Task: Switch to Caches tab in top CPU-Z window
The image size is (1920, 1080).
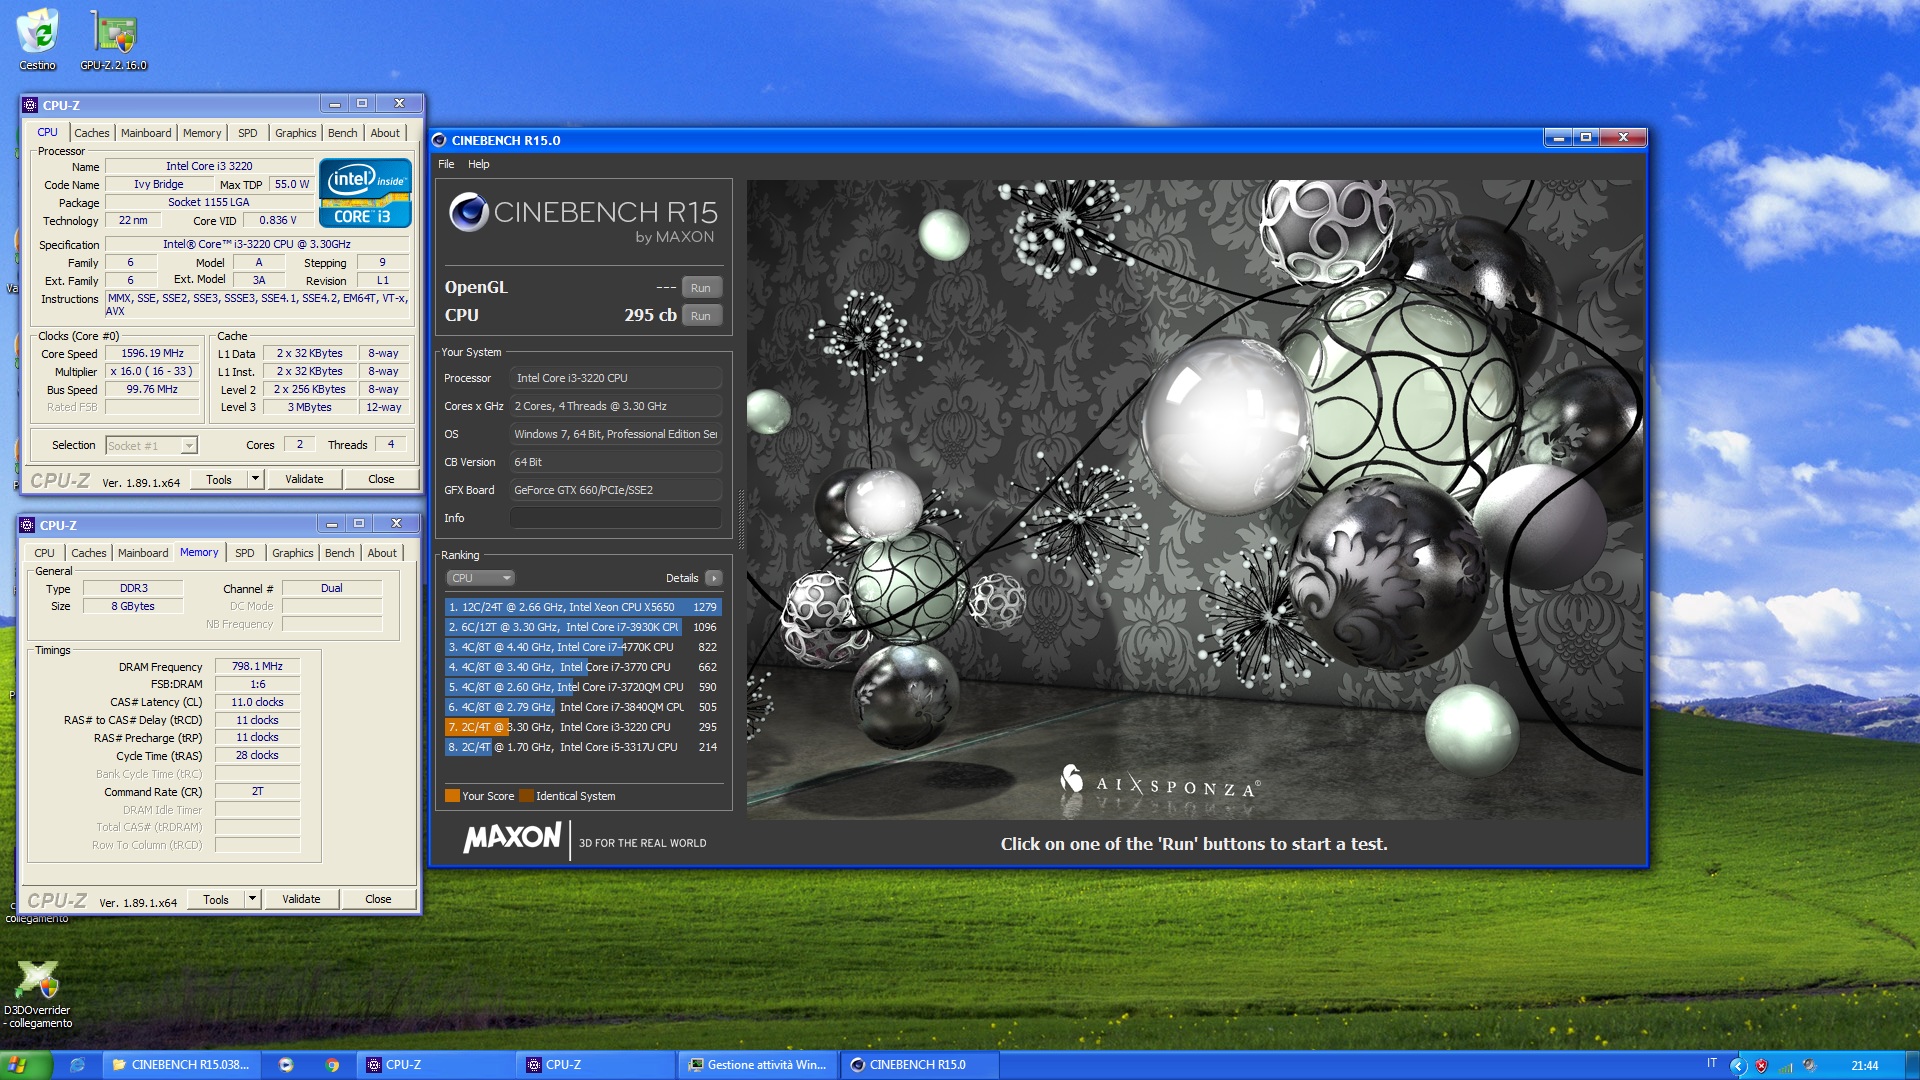Action: pos(92,133)
